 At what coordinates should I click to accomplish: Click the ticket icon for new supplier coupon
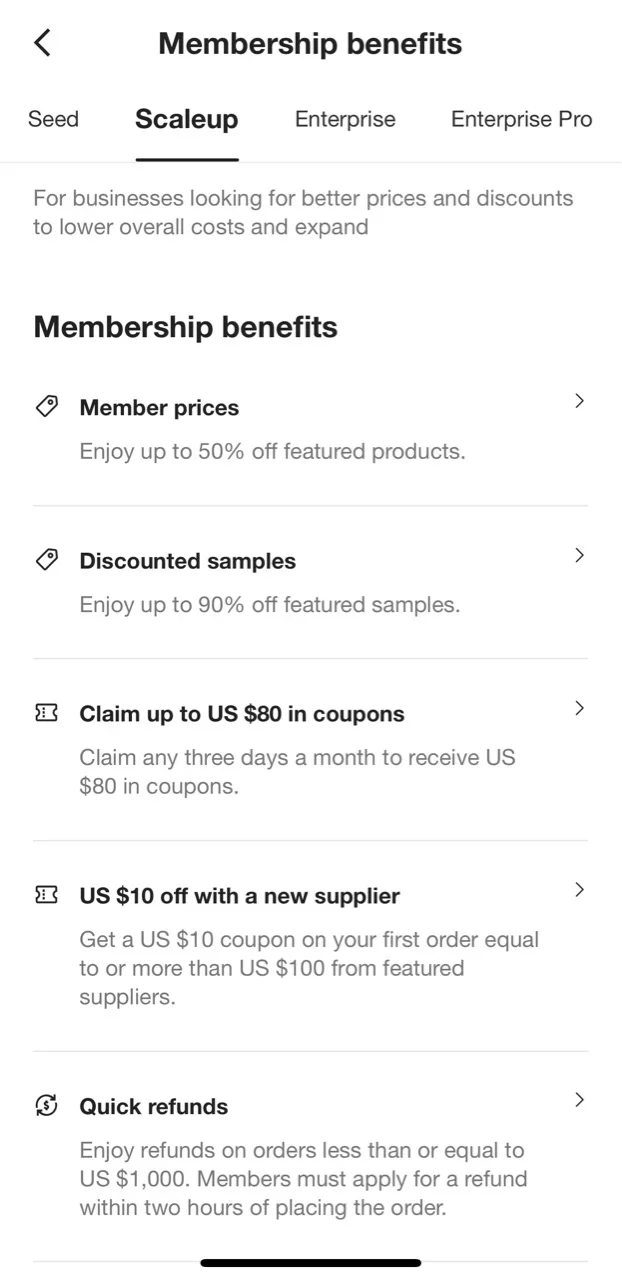point(46,895)
